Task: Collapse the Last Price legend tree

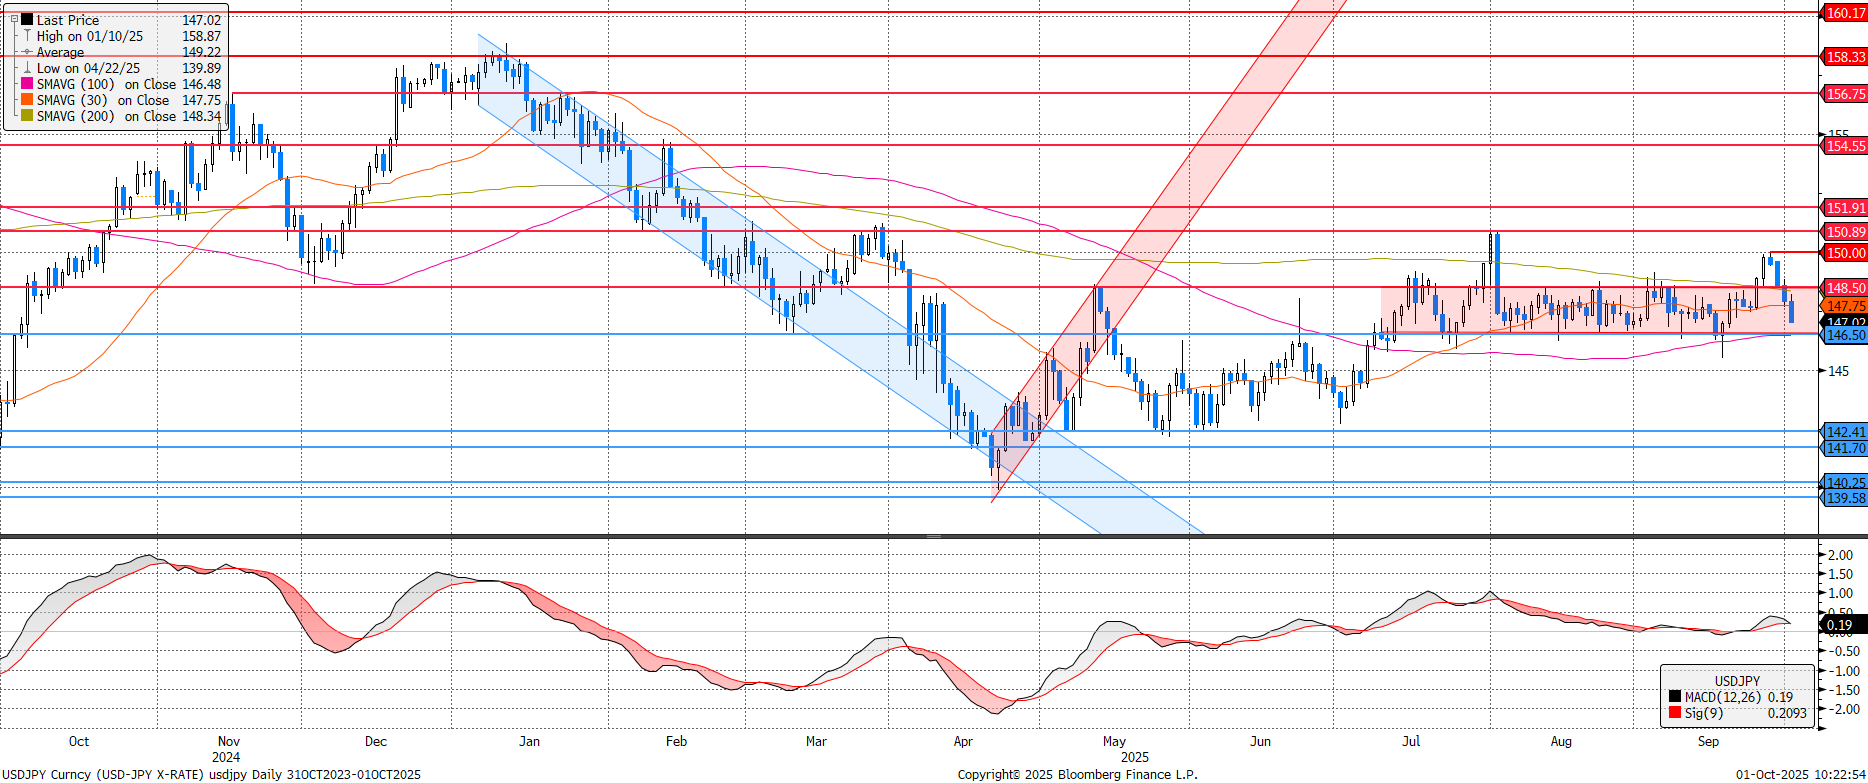Action: point(14,19)
